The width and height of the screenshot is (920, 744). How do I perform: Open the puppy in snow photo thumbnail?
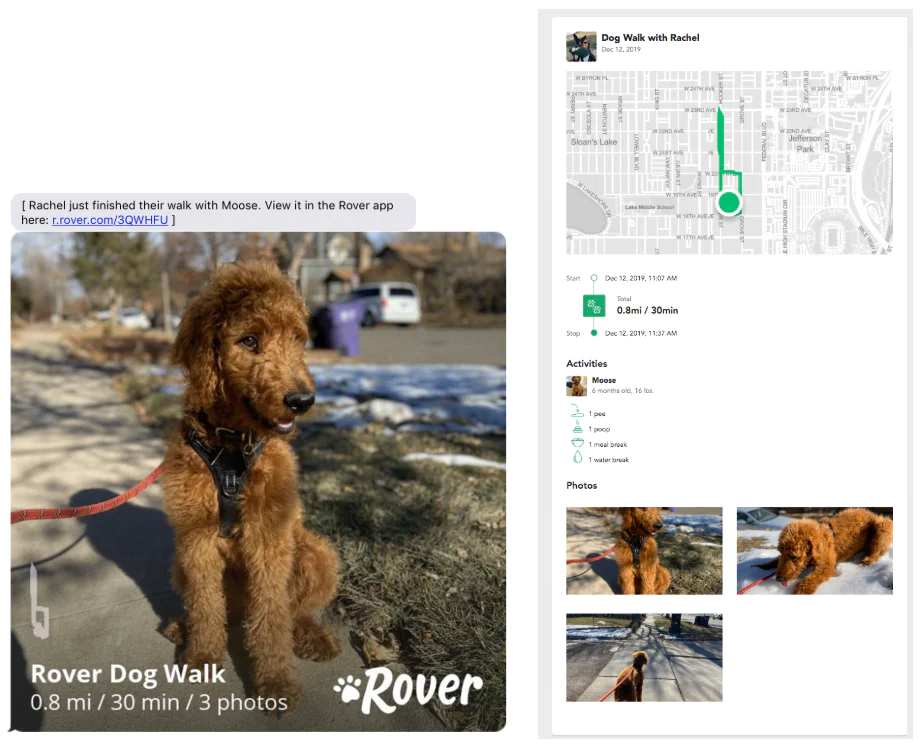coord(814,550)
